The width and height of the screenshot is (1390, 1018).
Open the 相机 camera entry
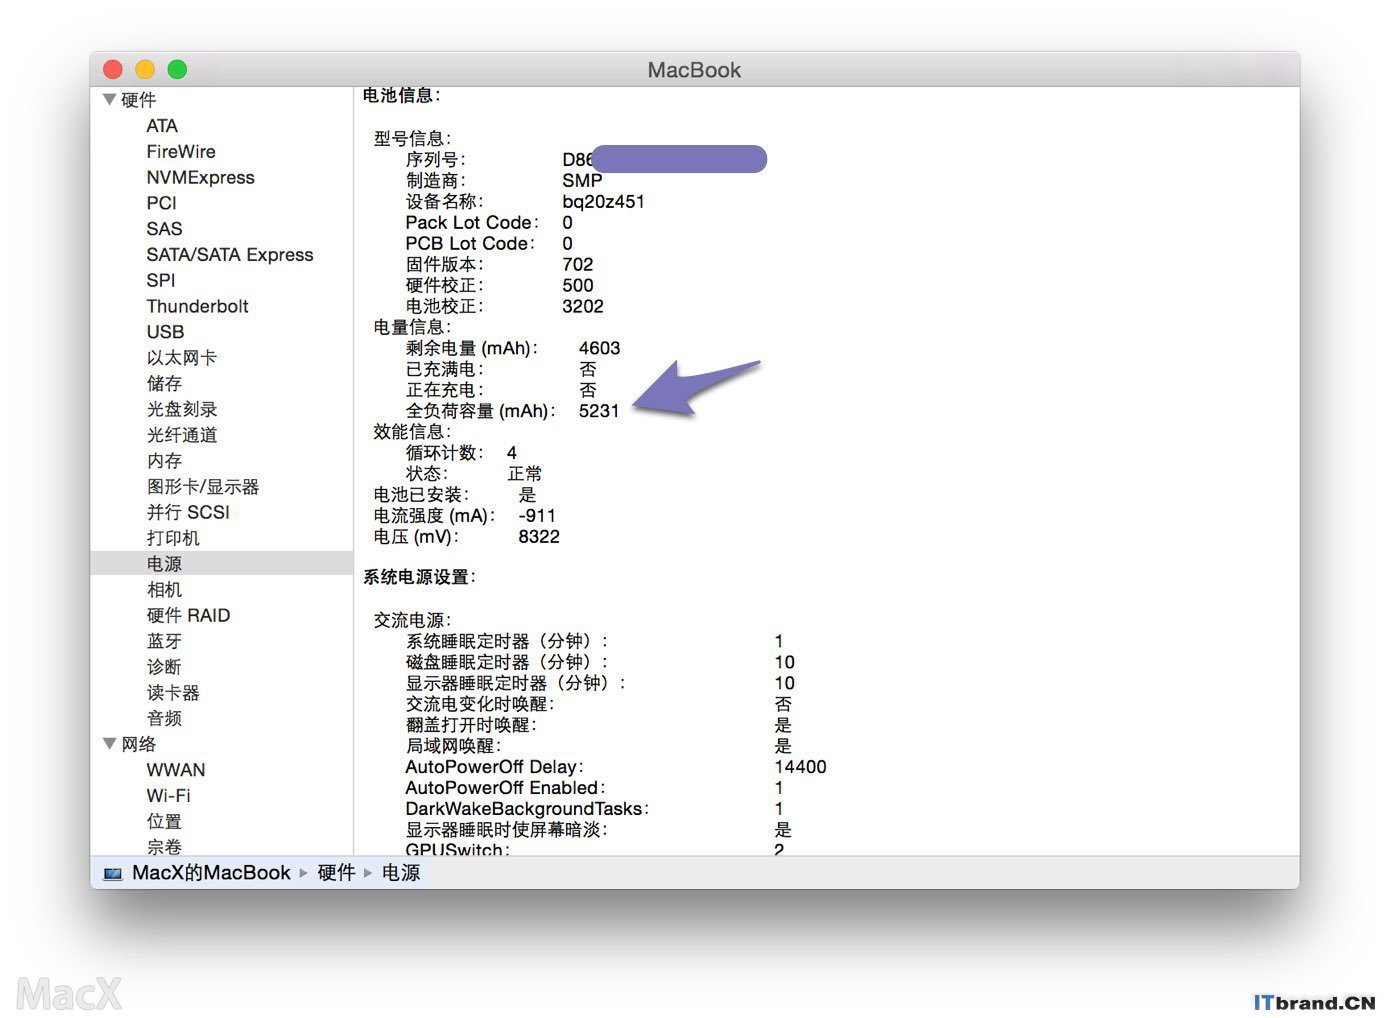(164, 590)
